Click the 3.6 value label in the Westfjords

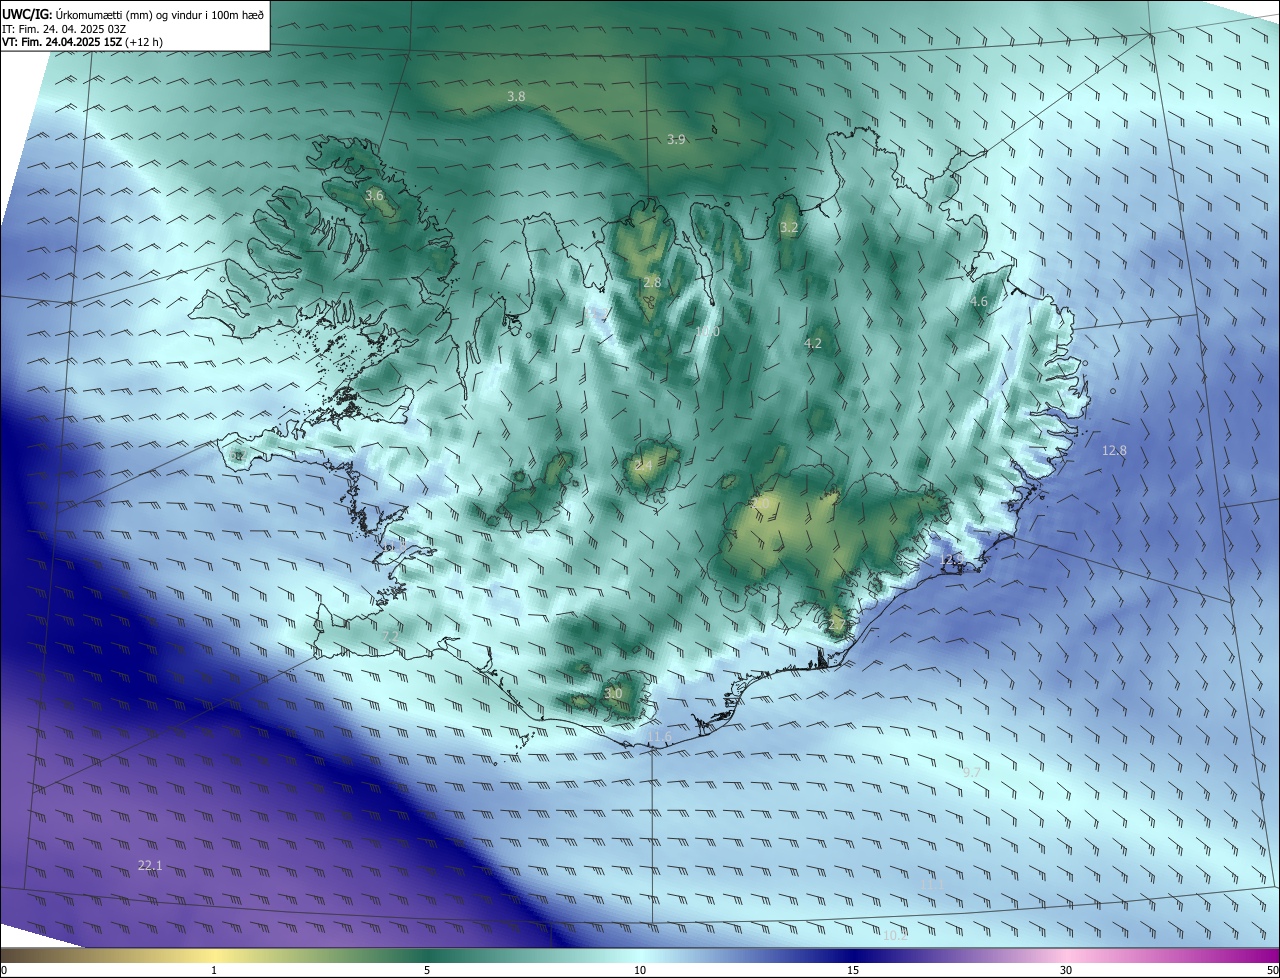[374, 196]
